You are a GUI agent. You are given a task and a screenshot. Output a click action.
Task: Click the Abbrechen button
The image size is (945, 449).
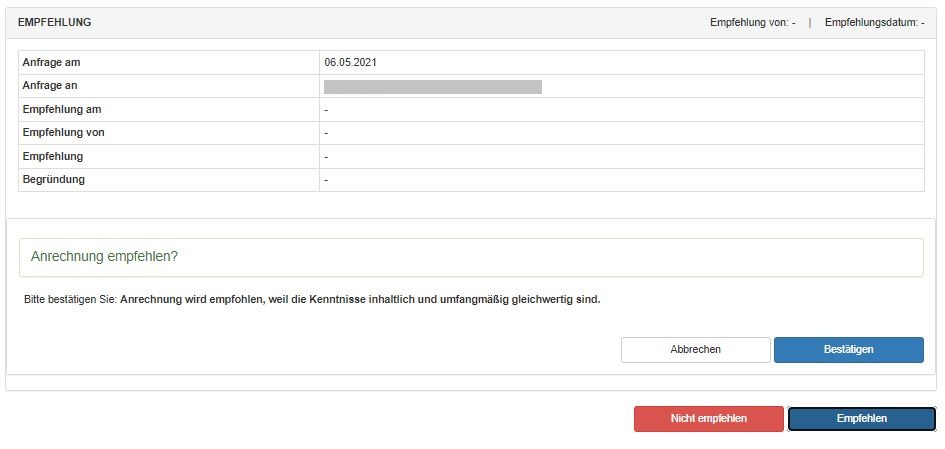(695, 350)
